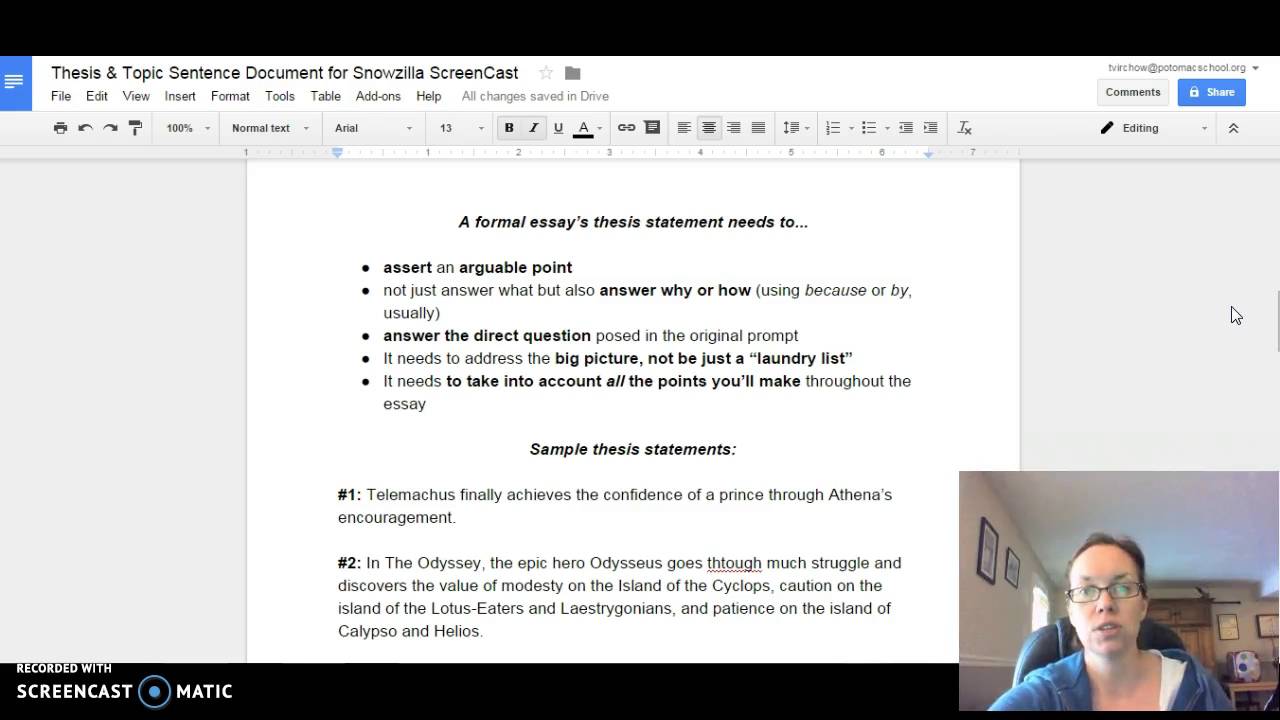Screen dimensions: 1280x720
Task: Open line spacing options
Action: pyautogui.click(x=796, y=128)
